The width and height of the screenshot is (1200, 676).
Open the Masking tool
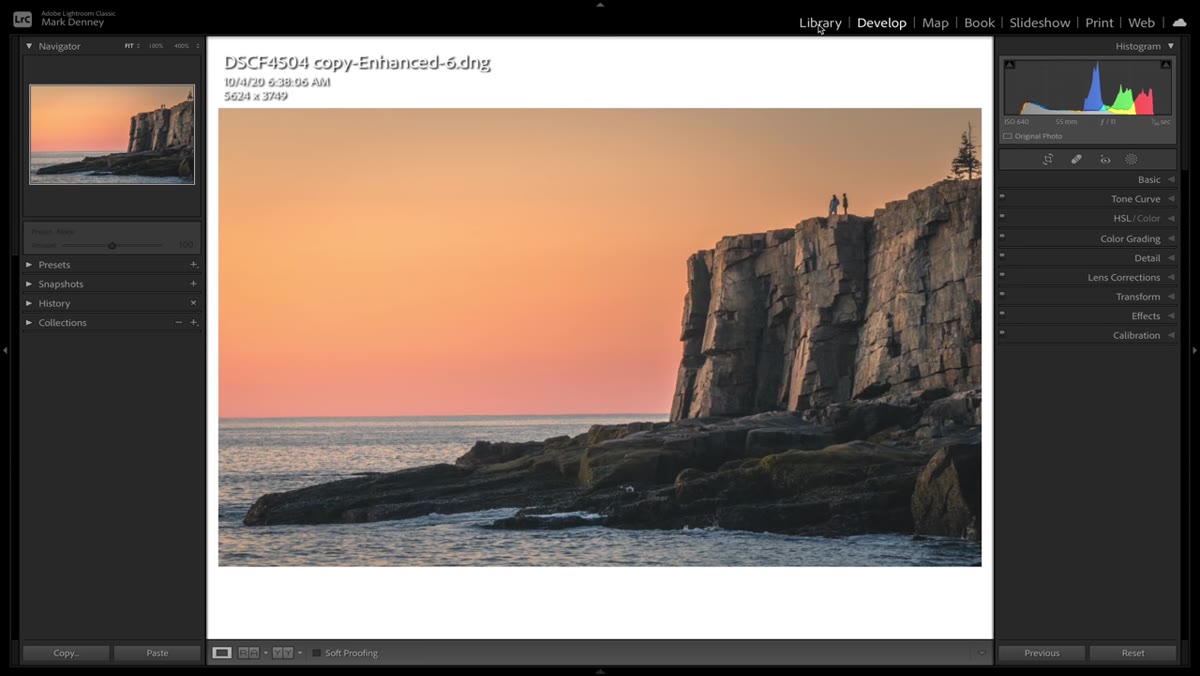[1132, 159]
